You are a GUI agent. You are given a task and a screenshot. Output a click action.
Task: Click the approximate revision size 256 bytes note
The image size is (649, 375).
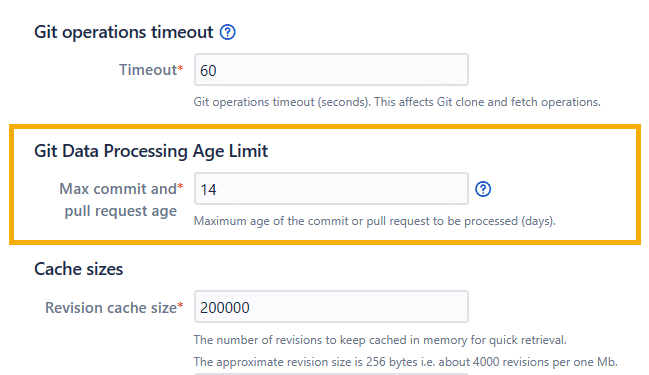(x=406, y=362)
